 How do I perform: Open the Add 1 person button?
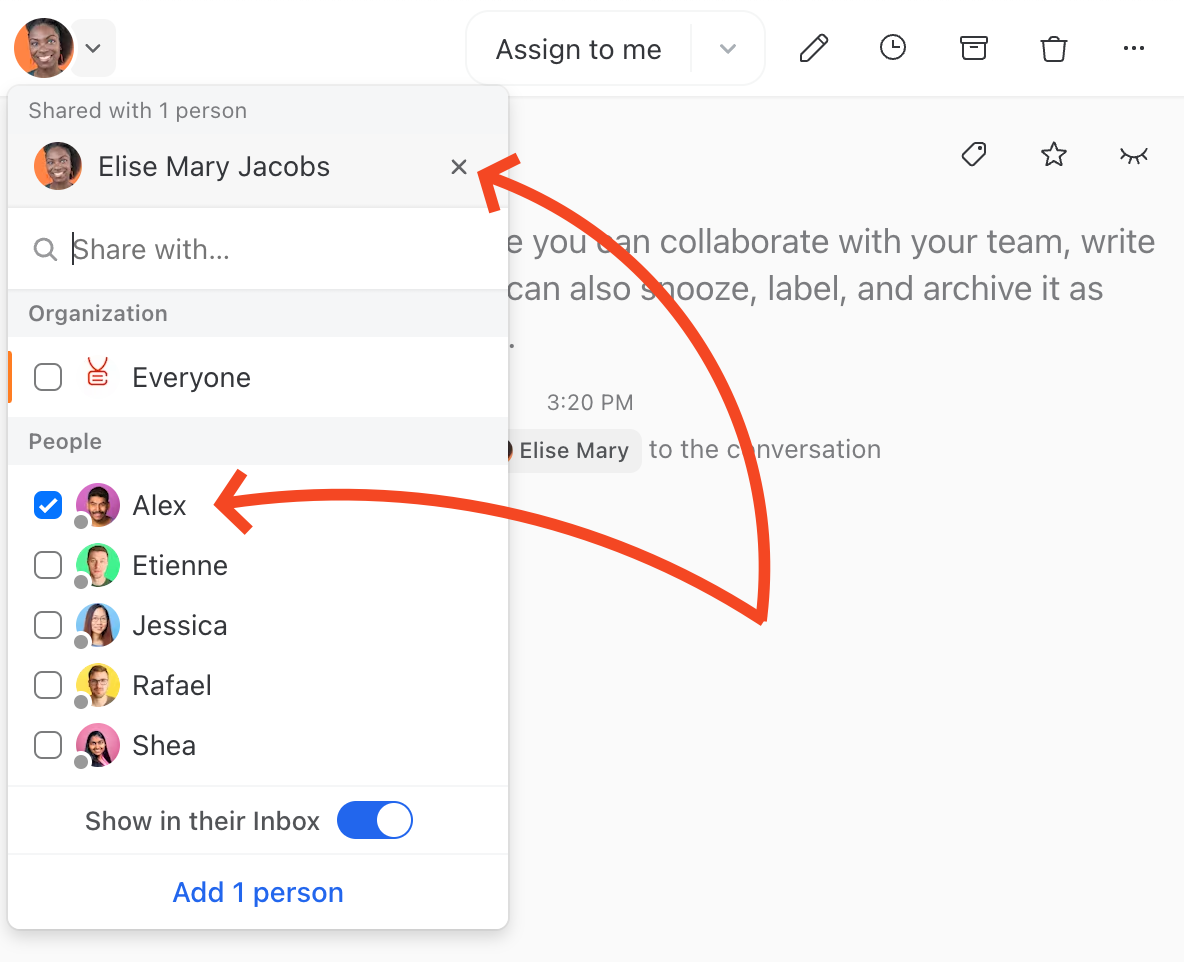(x=257, y=892)
